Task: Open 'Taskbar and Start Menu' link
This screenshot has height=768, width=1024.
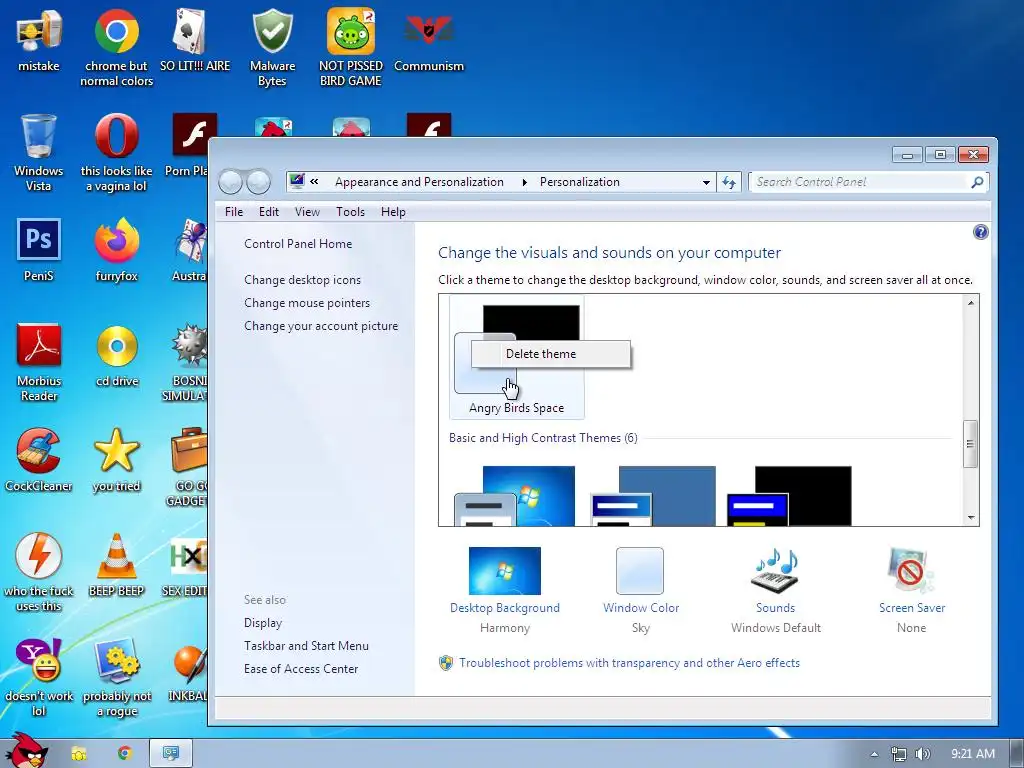Action: coord(306,646)
